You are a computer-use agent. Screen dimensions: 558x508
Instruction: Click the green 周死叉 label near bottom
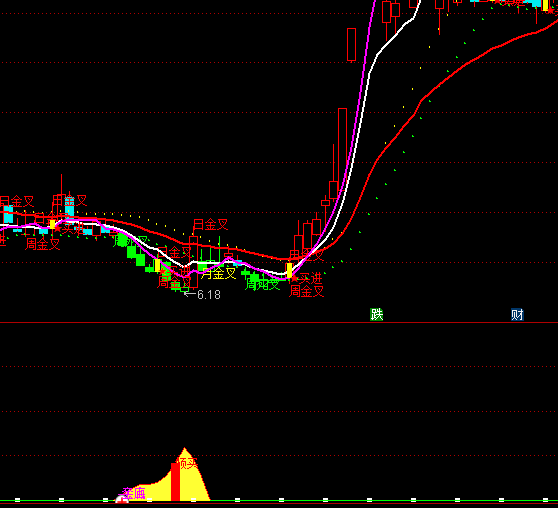[263, 284]
